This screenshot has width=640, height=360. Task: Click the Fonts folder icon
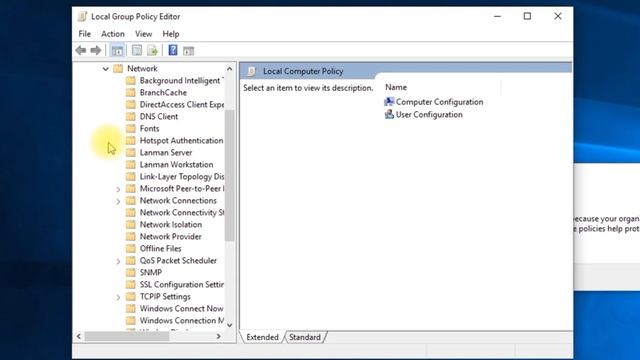click(x=131, y=128)
